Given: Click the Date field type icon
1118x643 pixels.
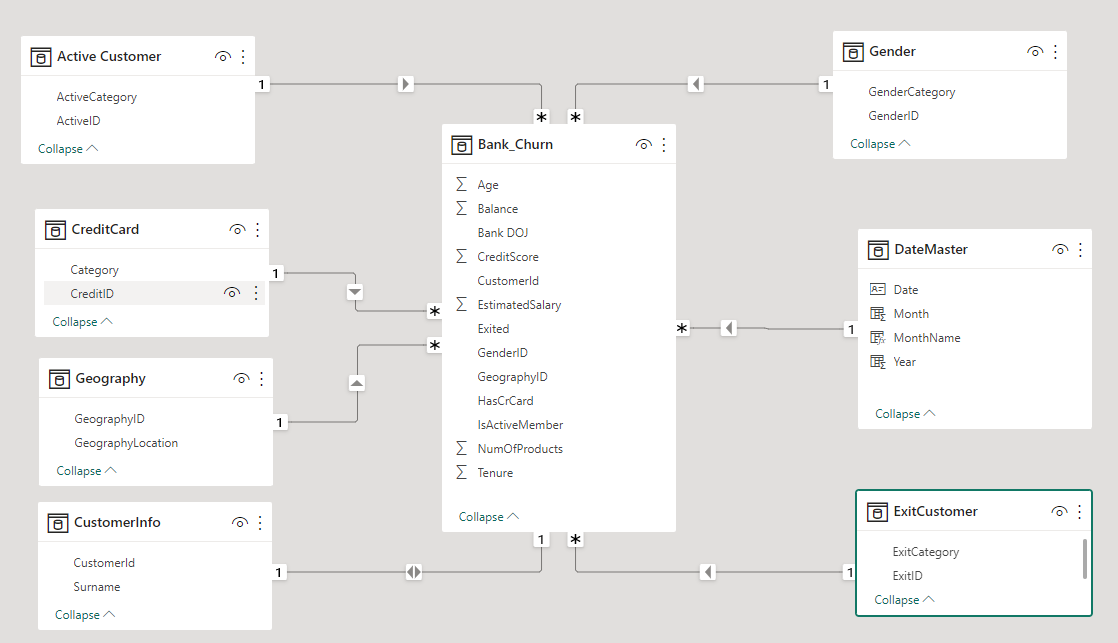Looking at the screenshot, I should click(x=878, y=289).
